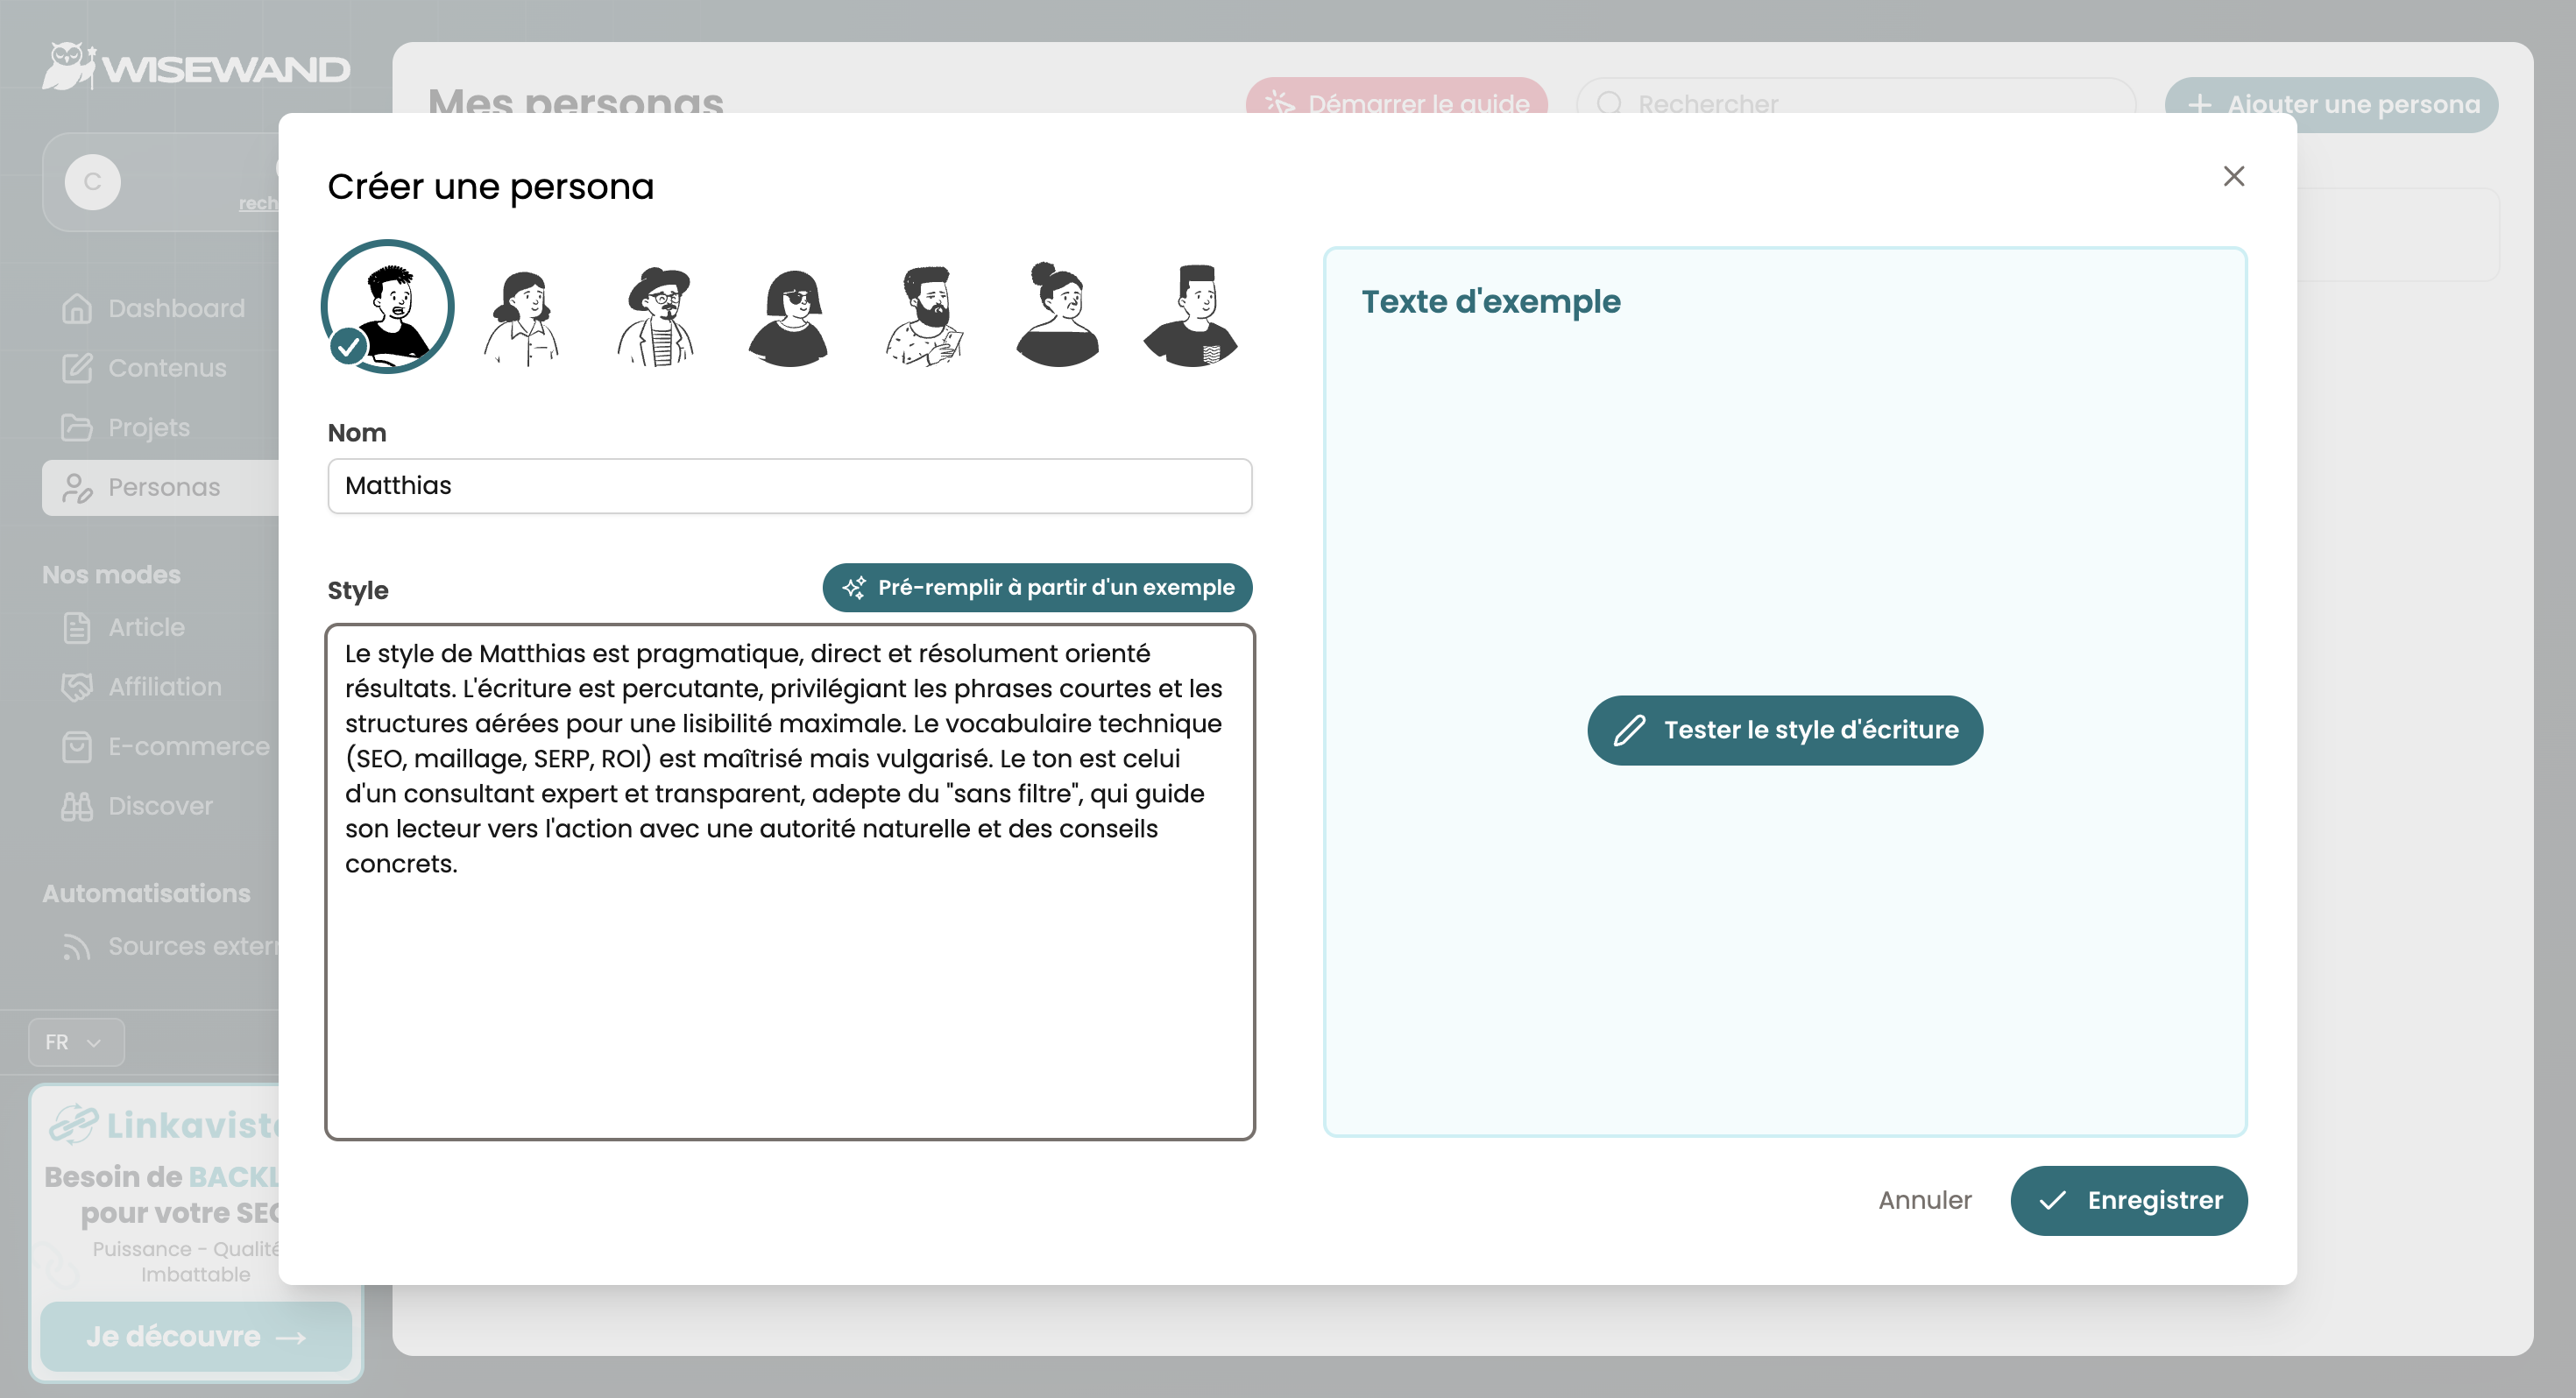Click the Discover binoculars icon
The image size is (2576, 1398).
click(x=78, y=805)
